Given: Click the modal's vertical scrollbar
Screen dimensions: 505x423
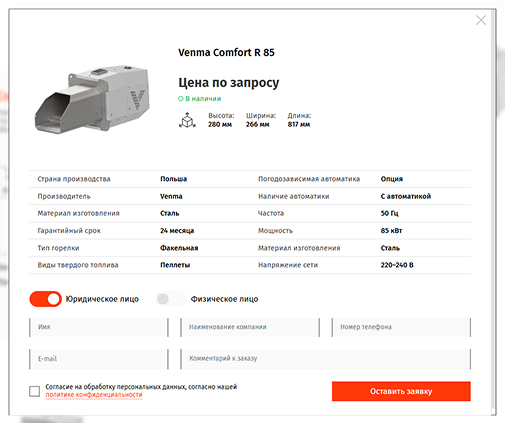Looking at the screenshot, I should tap(493, 212).
